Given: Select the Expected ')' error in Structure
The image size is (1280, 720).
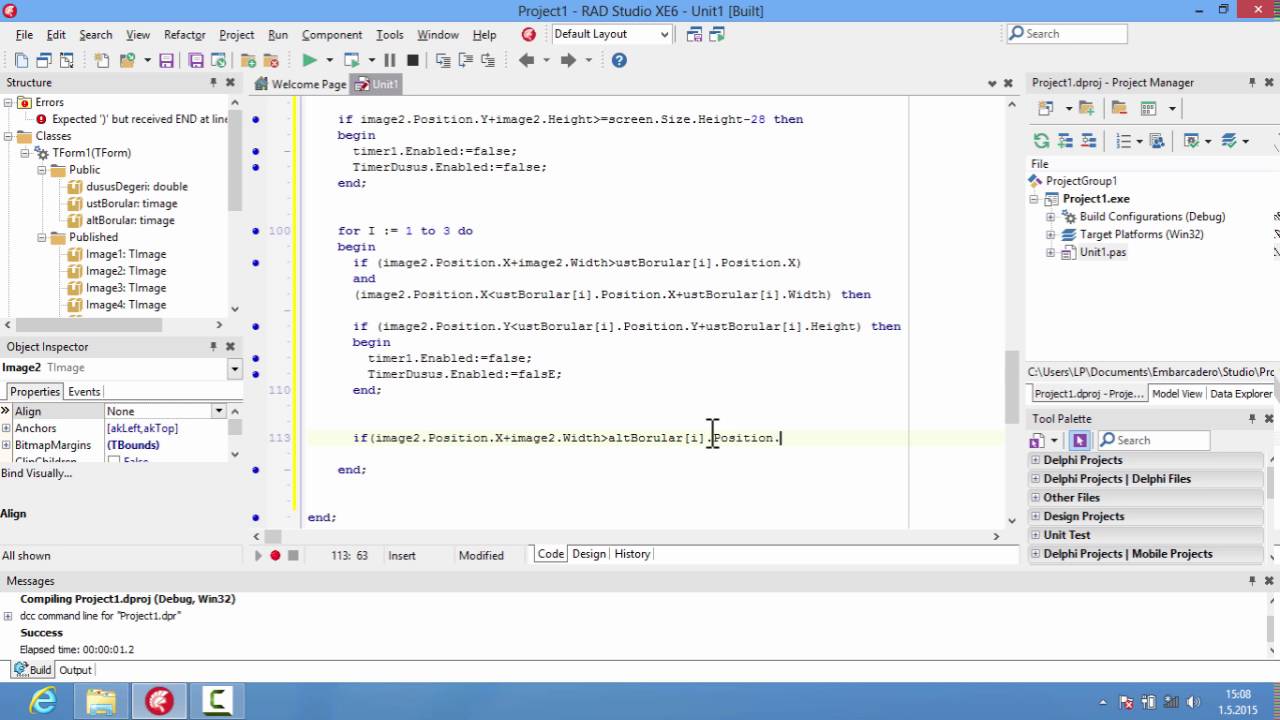Looking at the screenshot, I should click(139, 119).
